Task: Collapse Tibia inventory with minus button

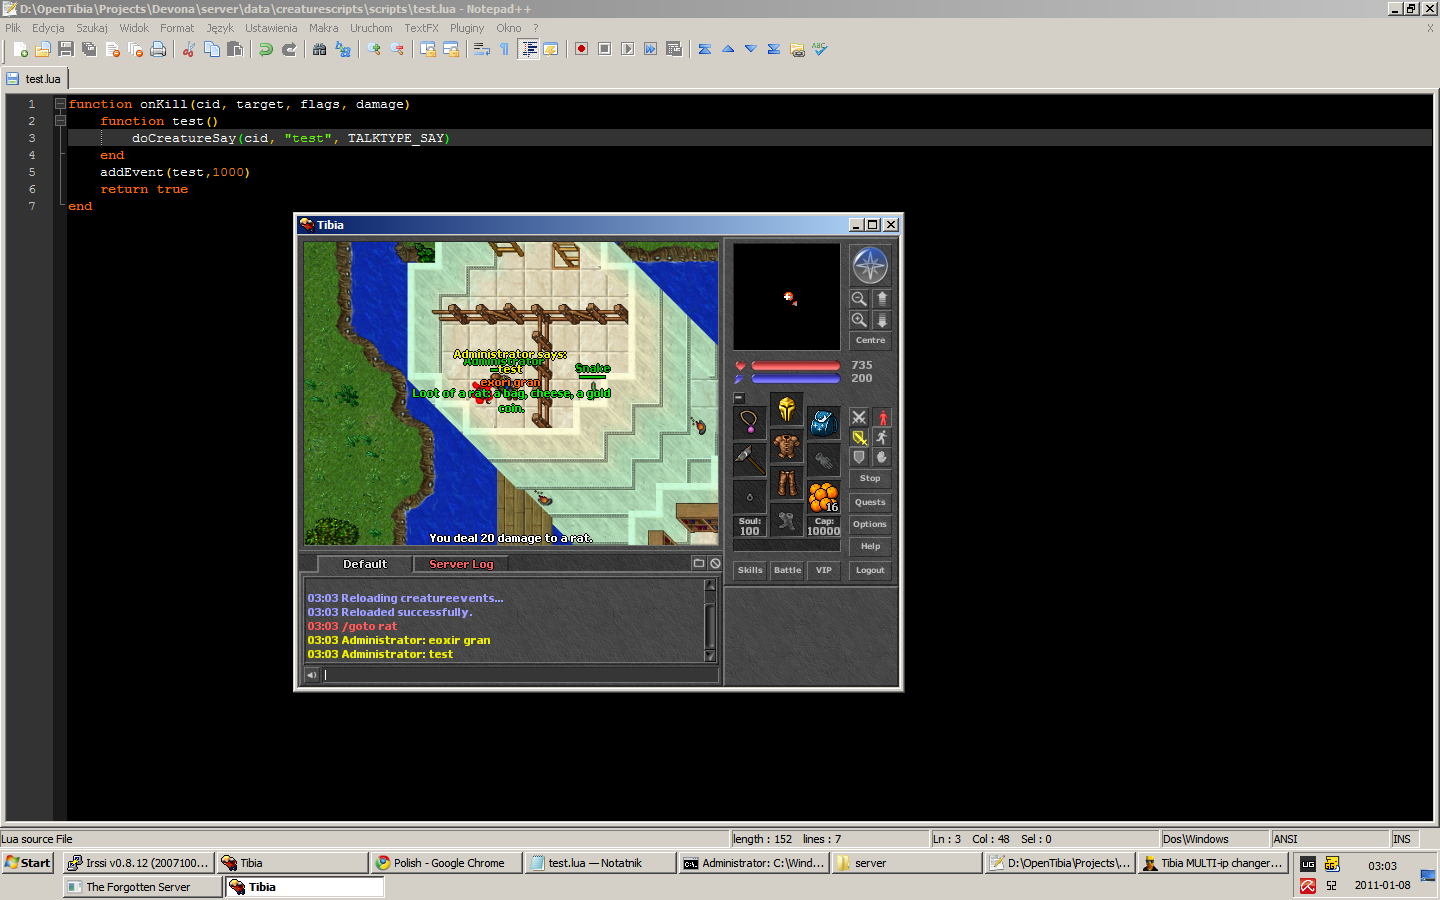Action: point(739,398)
